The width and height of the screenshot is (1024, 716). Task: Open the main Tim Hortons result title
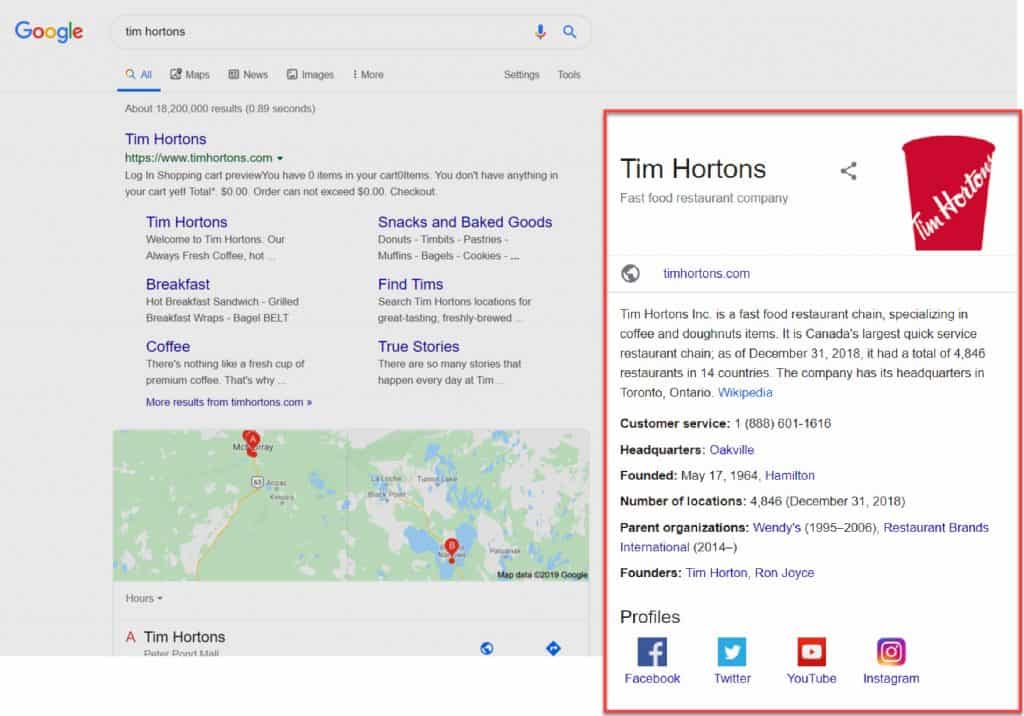166,139
